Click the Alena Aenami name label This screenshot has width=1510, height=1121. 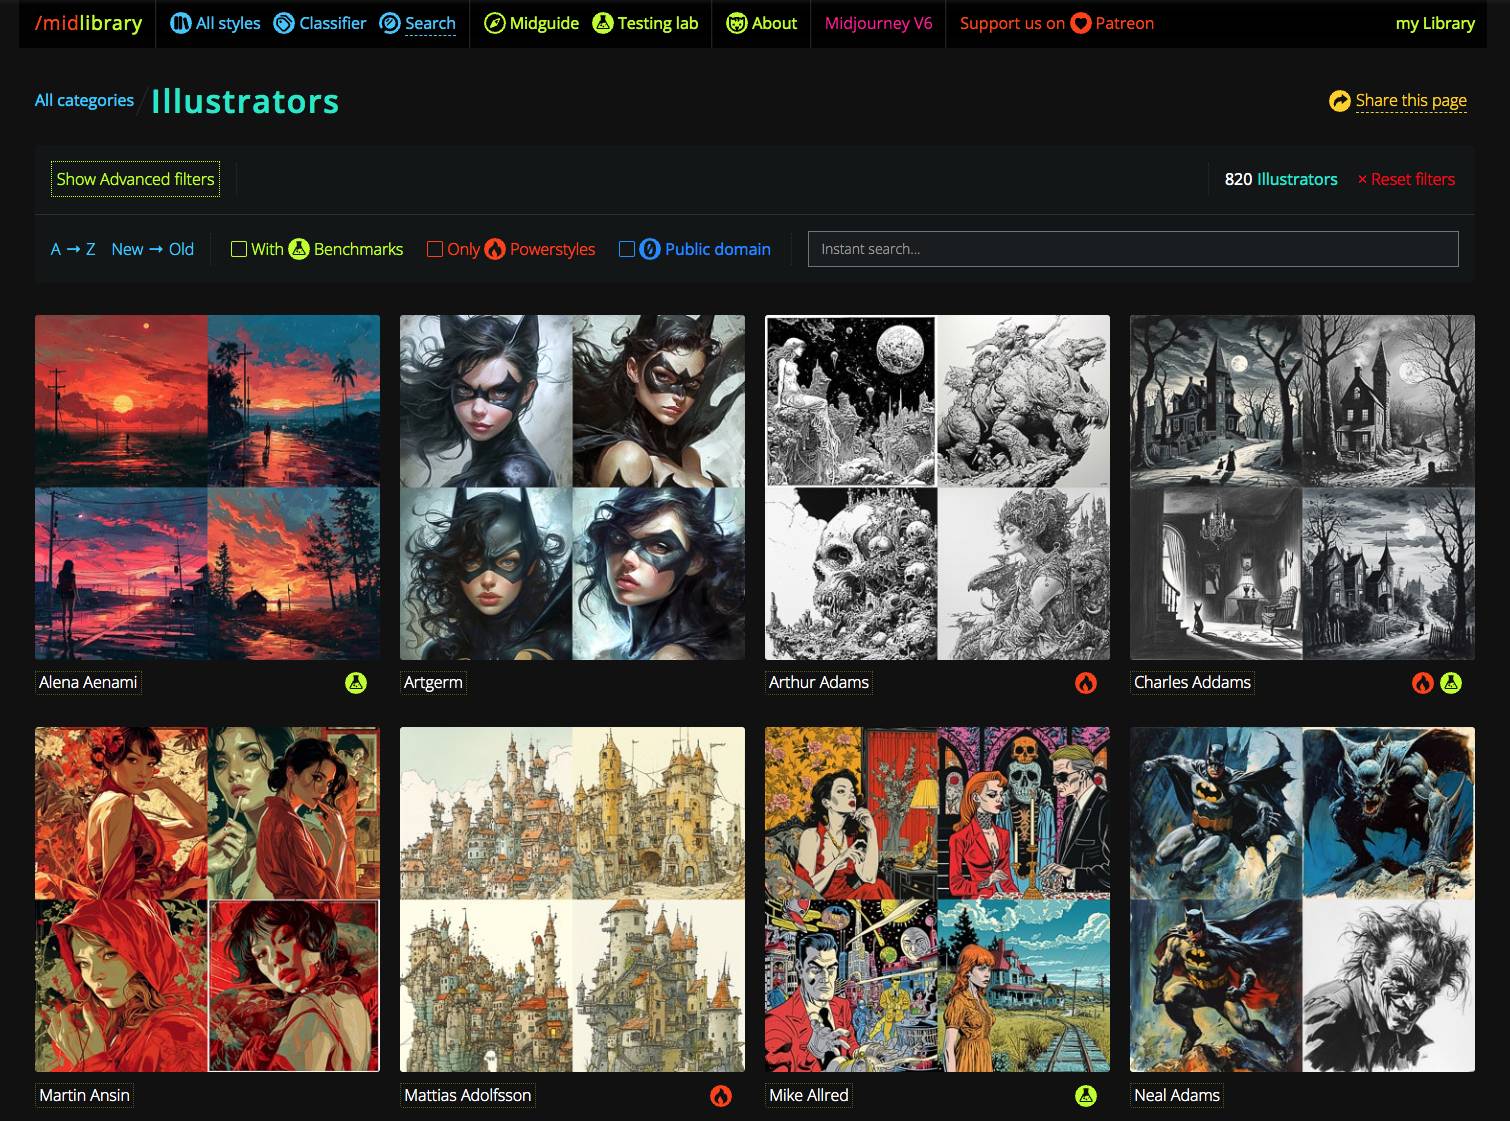click(x=88, y=682)
